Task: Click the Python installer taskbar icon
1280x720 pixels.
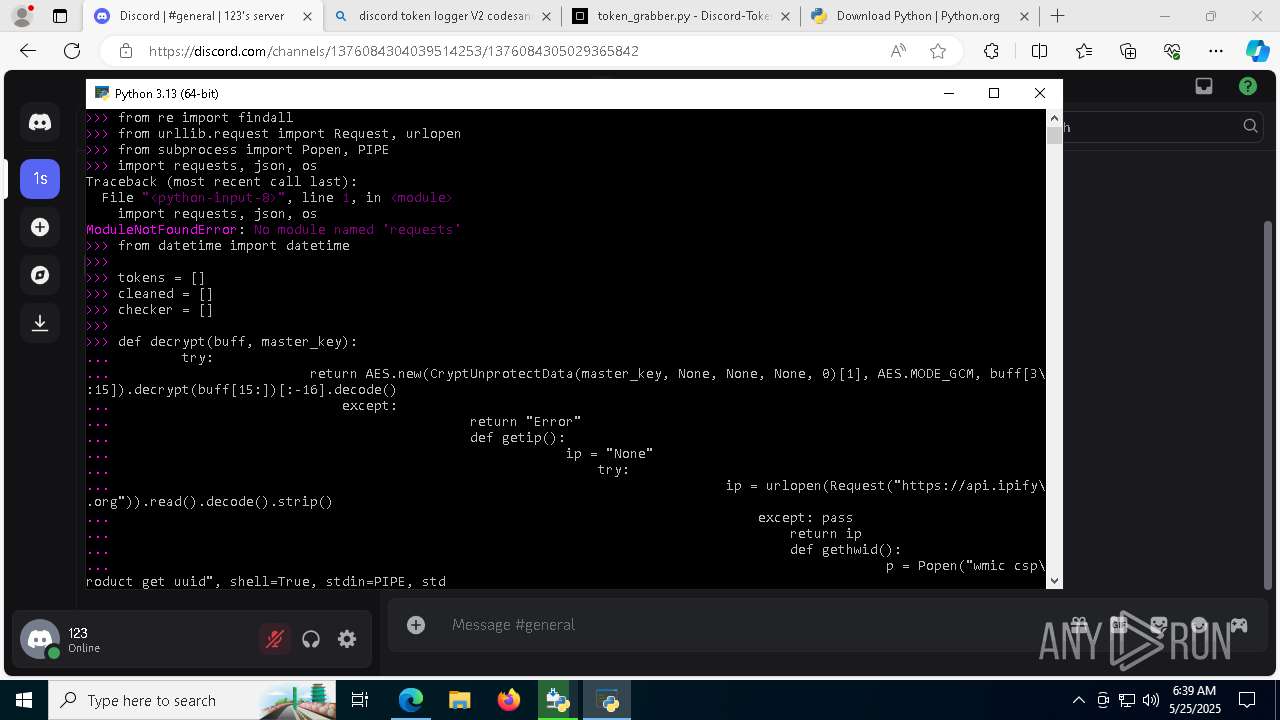Action: pyautogui.click(x=558, y=700)
